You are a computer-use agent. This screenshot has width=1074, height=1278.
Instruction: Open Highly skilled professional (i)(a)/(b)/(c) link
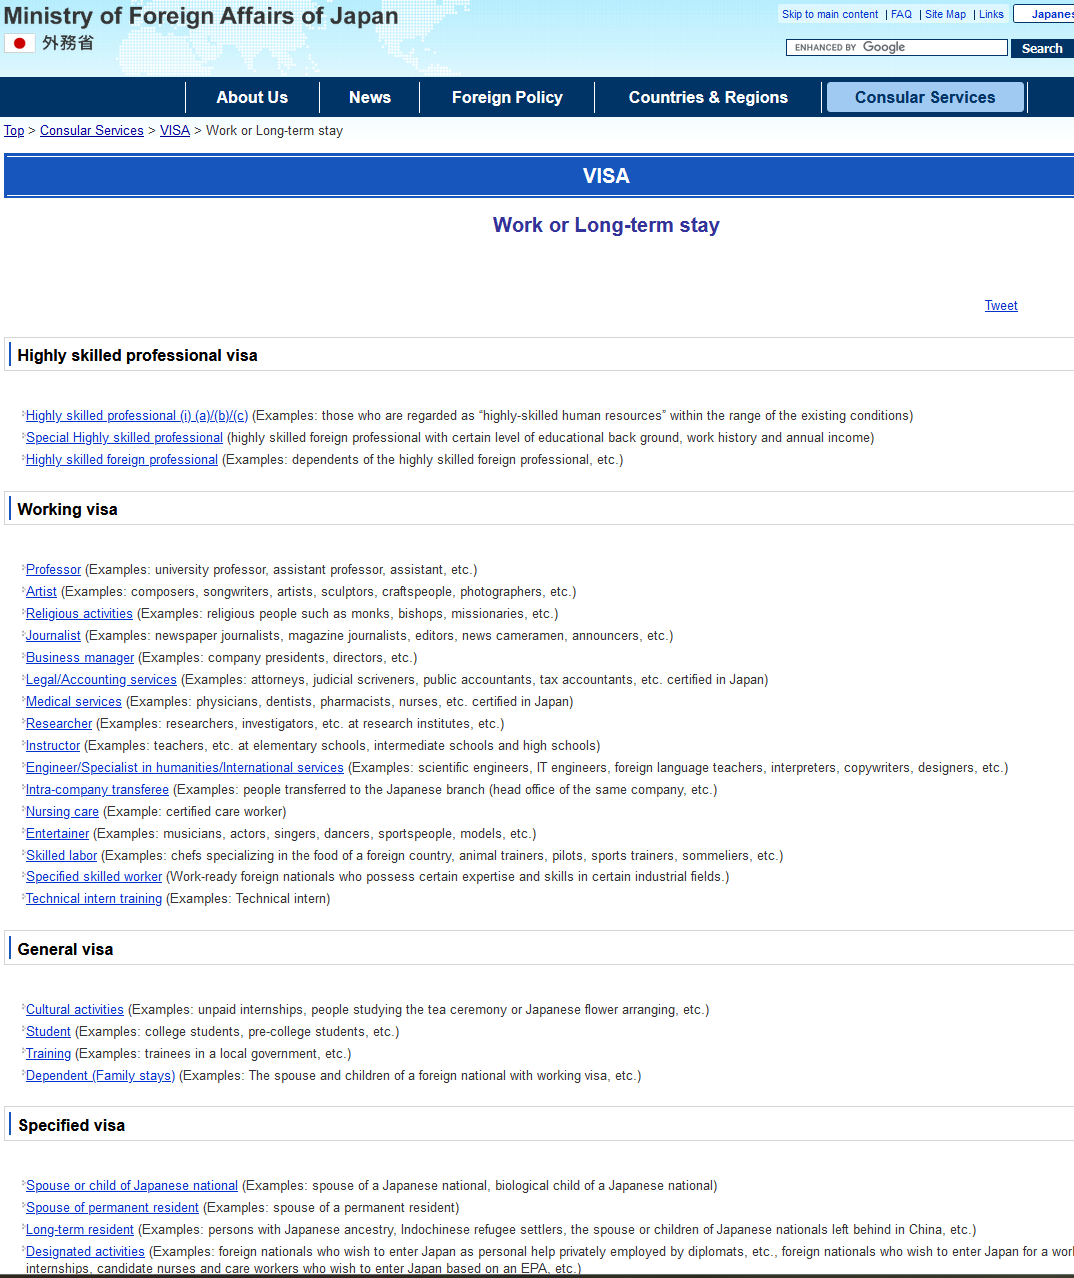[x=137, y=416]
